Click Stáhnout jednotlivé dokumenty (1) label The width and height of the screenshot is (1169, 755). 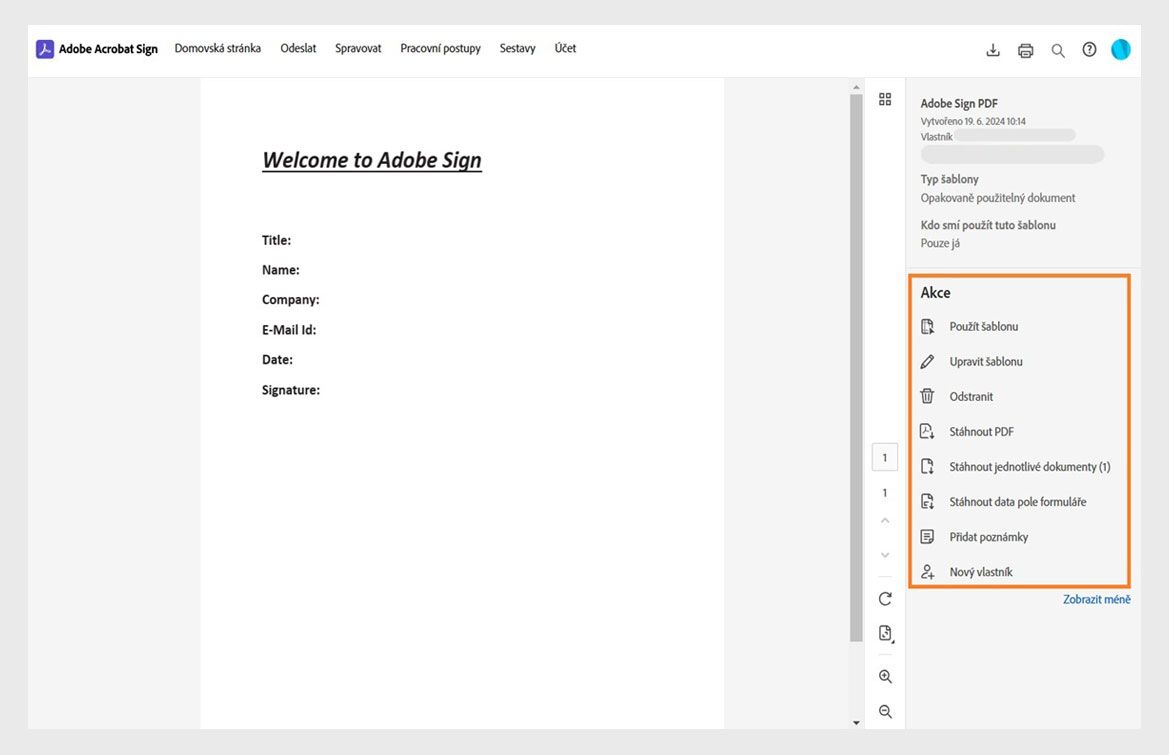(1030, 467)
